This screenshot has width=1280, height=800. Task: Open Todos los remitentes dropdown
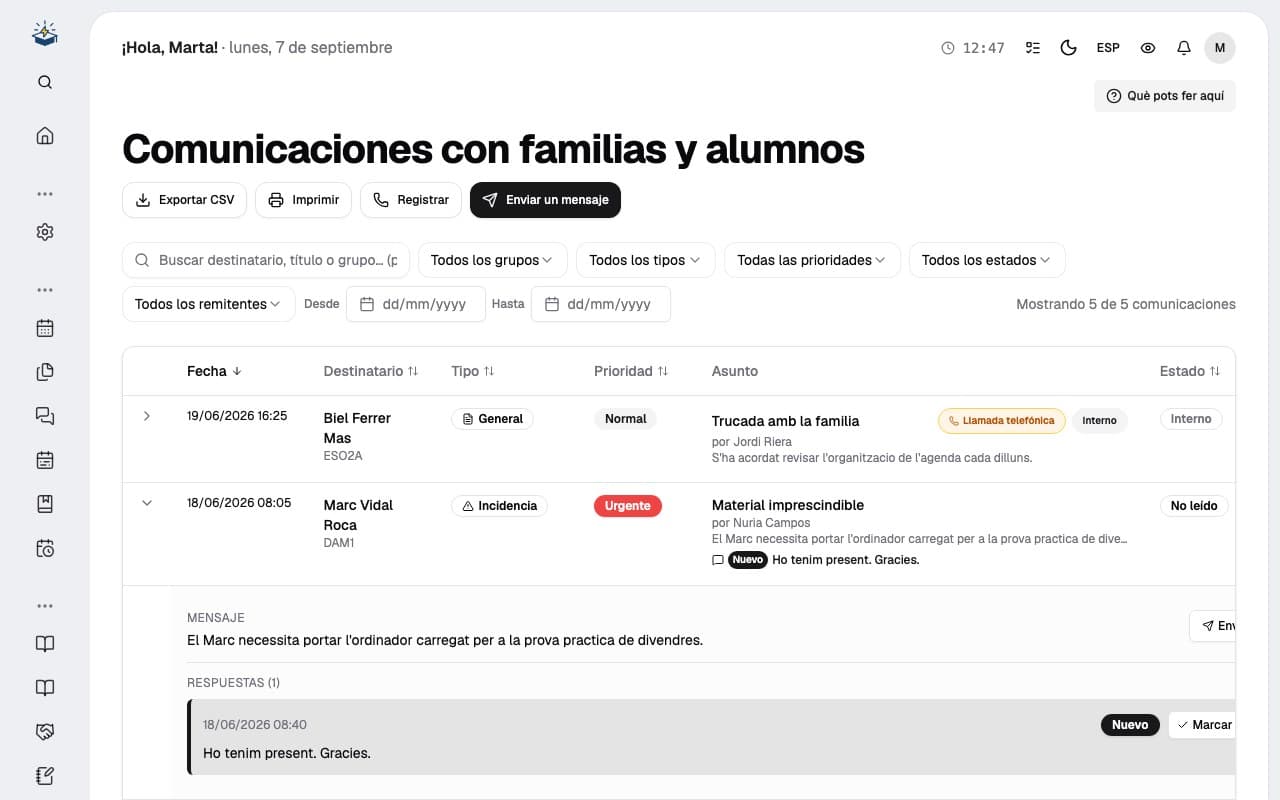208,304
